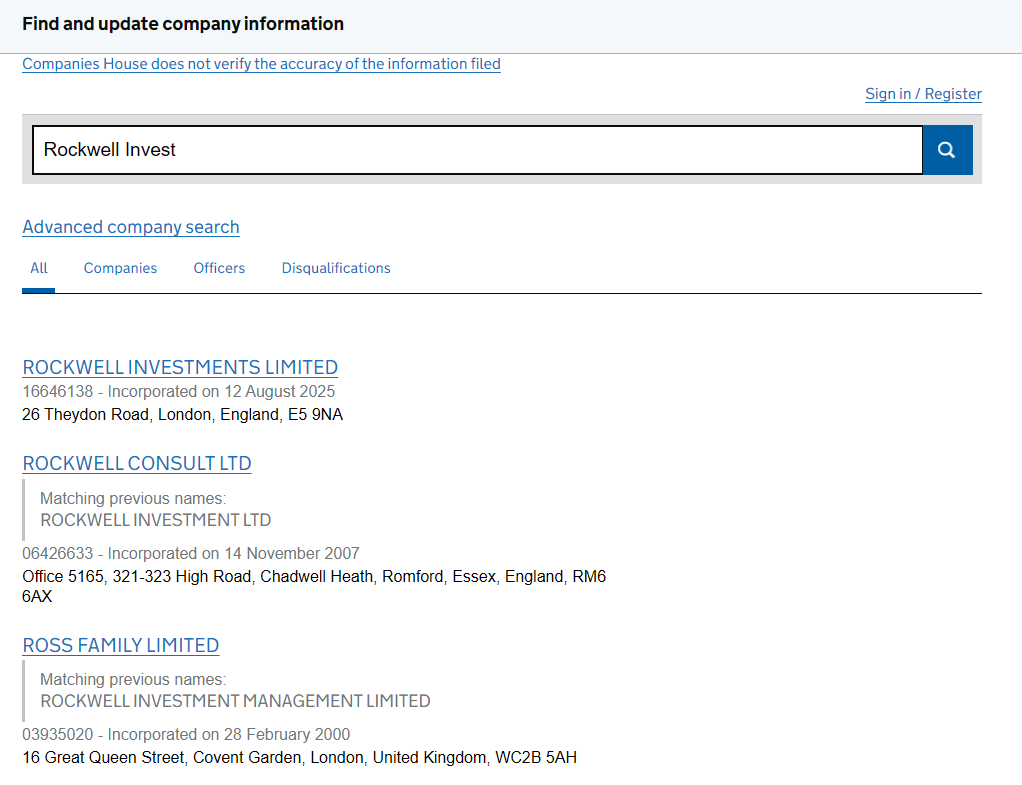Open the ROCKWELL INVESTMENTS LIMITED result

[180, 367]
